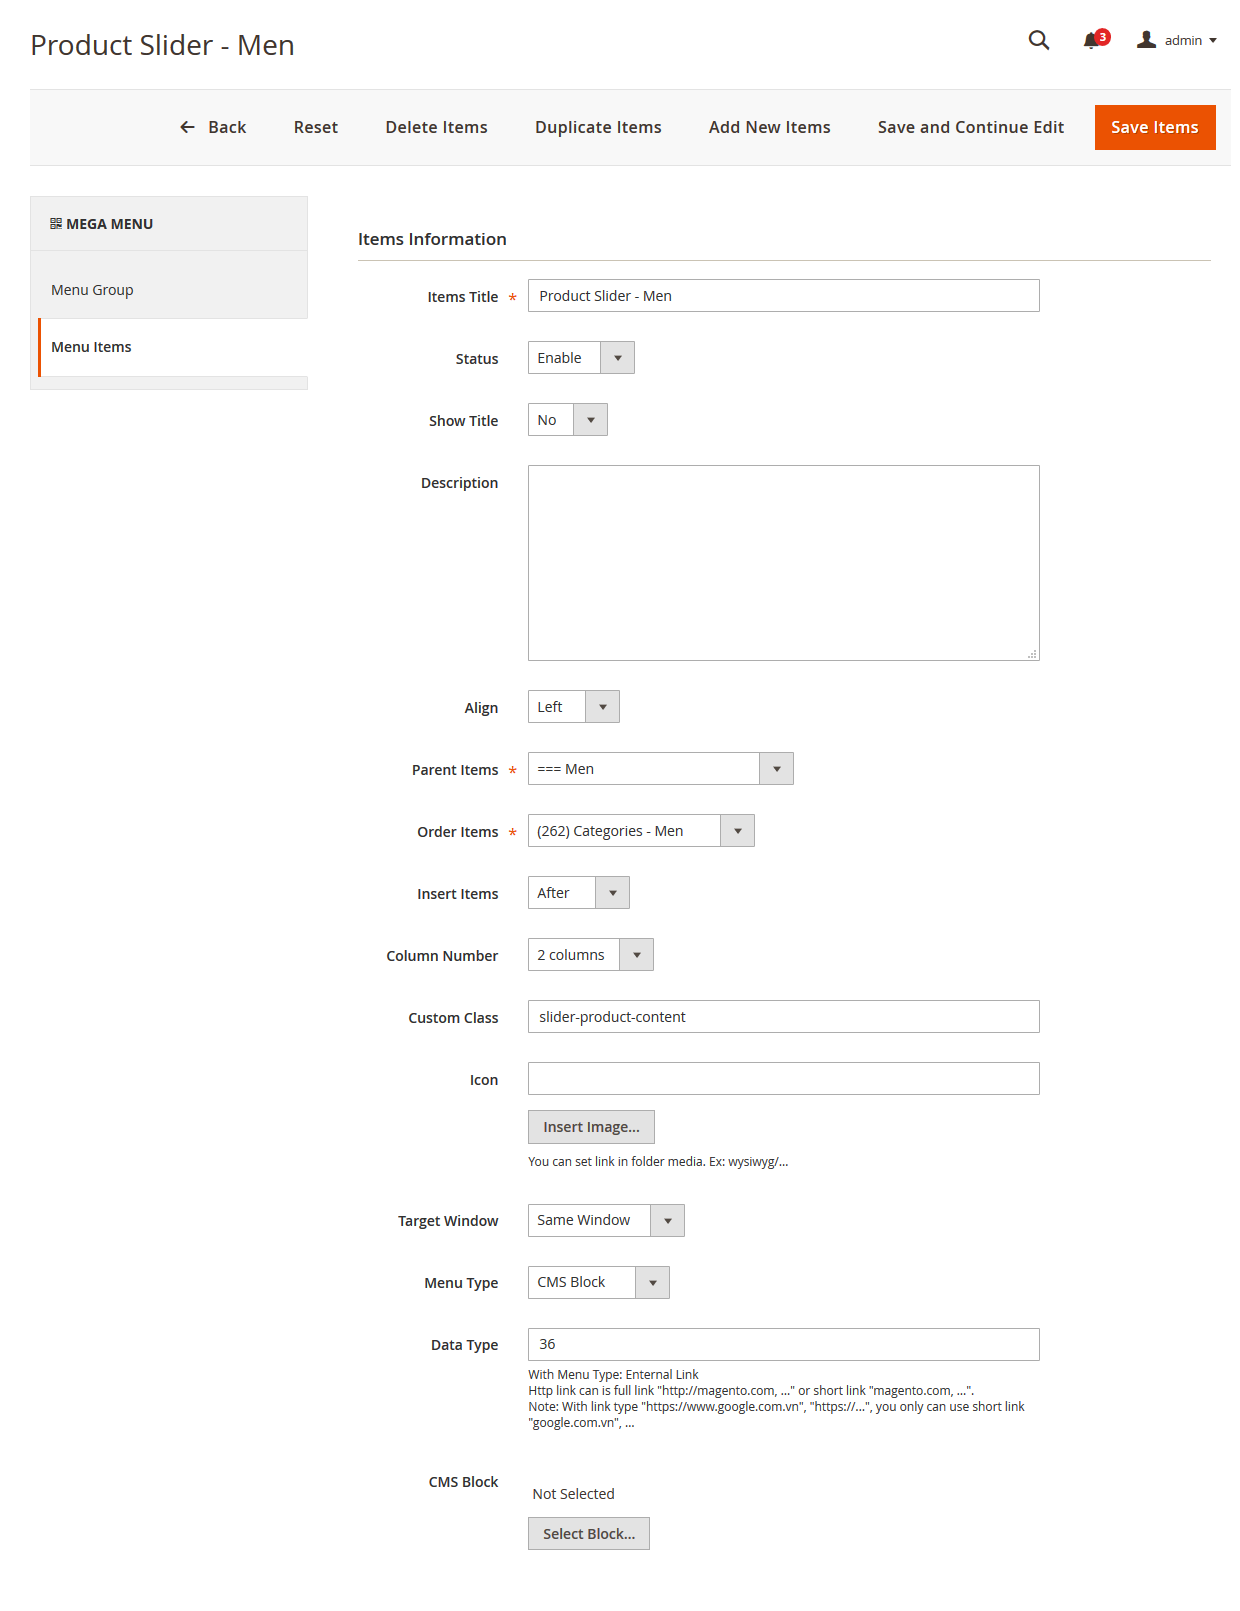Click the Reset button
This screenshot has height=1611, width=1240.
(316, 127)
